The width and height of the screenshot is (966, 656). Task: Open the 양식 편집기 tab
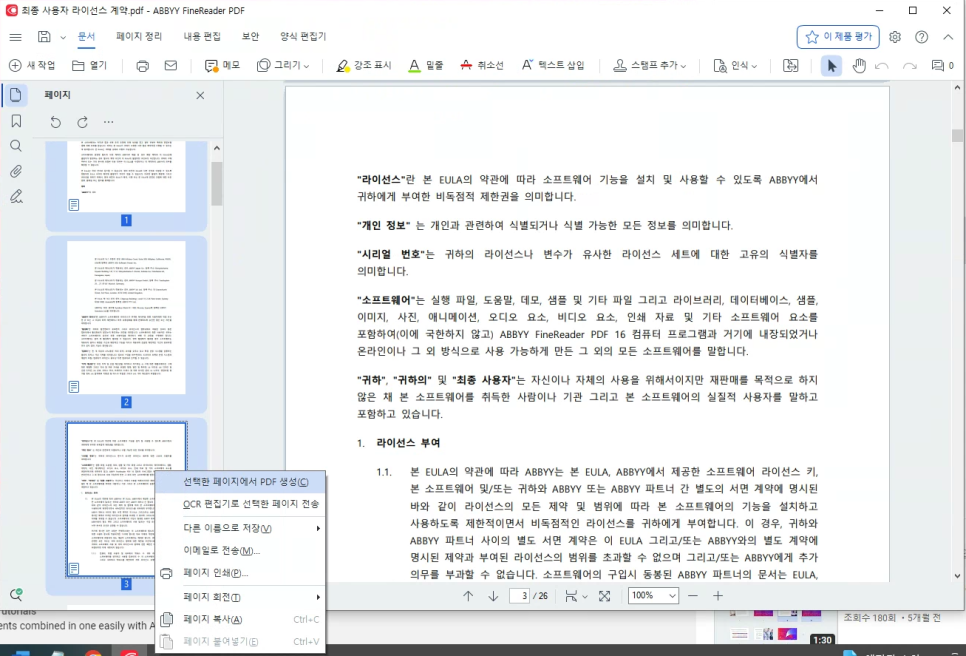302,36
